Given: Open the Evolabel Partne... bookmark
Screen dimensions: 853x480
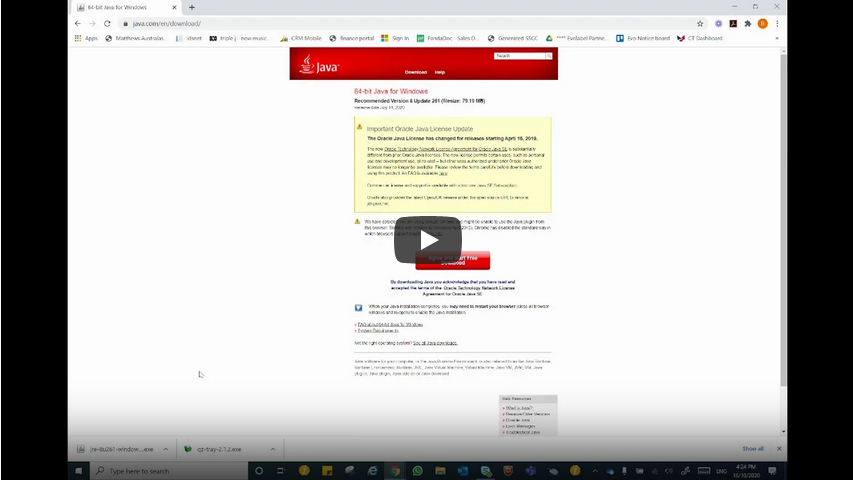Looking at the screenshot, I should tap(576, 38).
